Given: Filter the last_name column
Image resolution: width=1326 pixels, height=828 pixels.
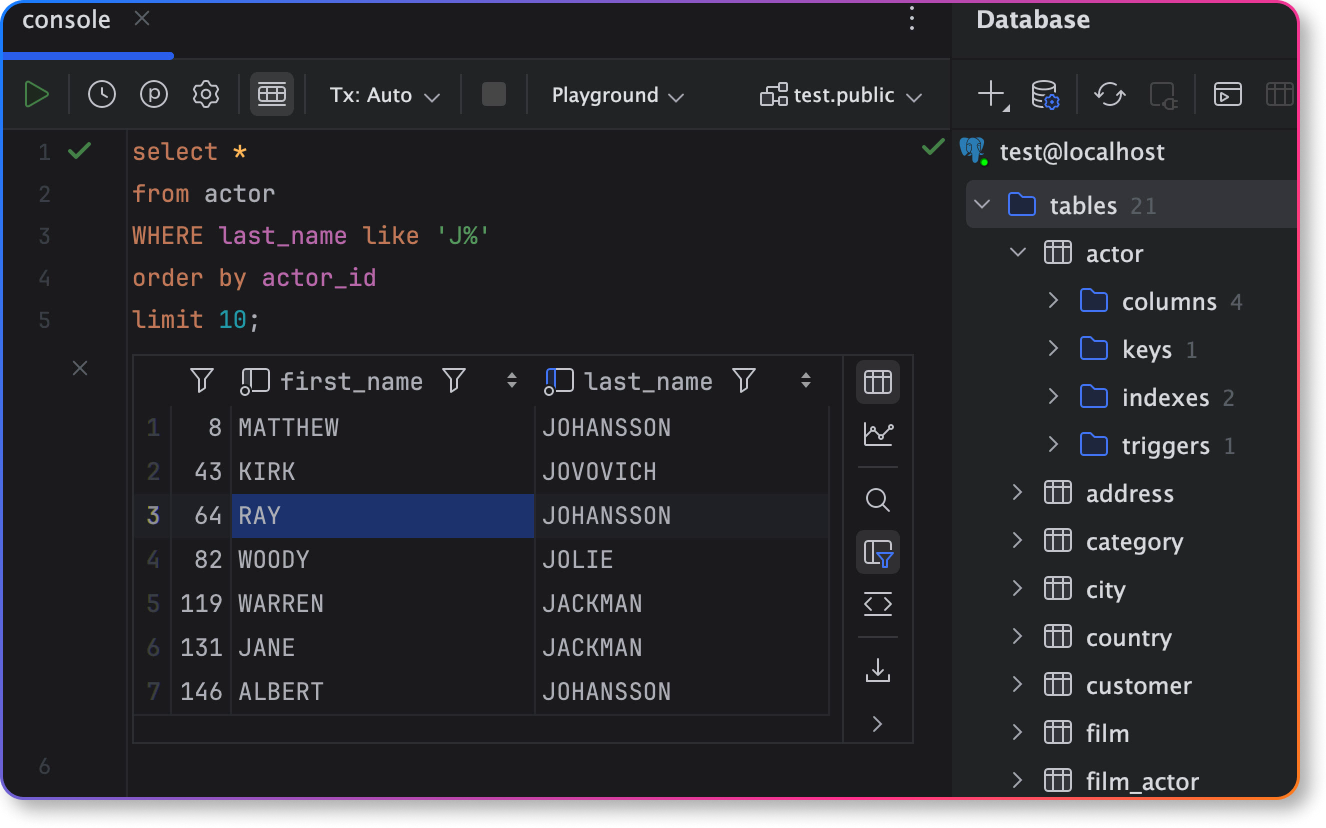Looking at the screenshot, I should pos(744,381).
